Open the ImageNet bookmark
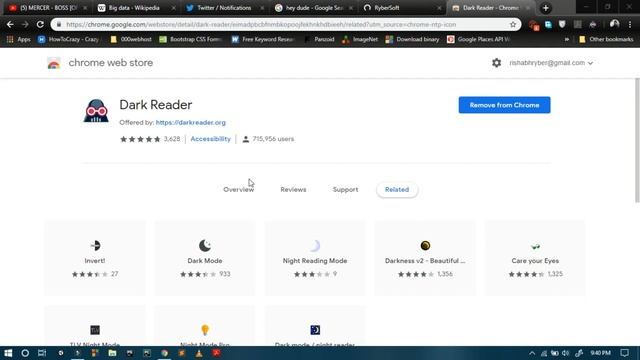Viewport: 640px width, 360px height. click(360, 40)
